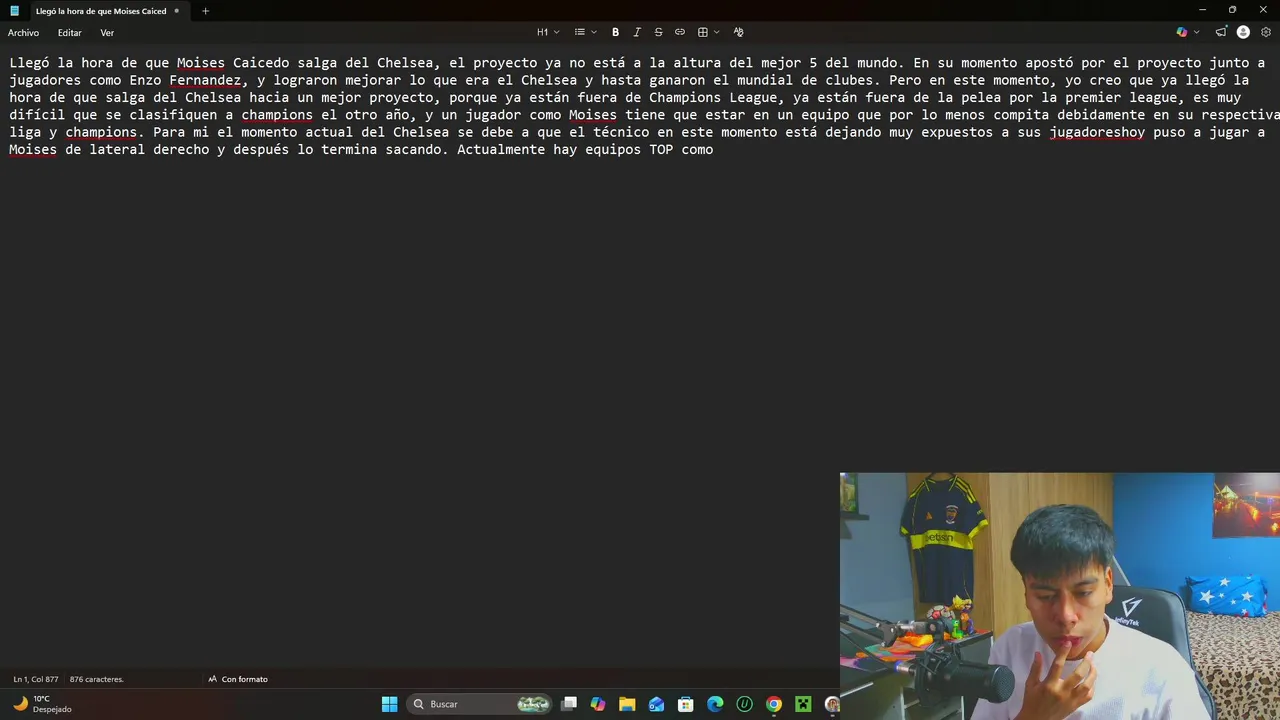Clear formatting with the eraser icon
Viewport: 1280px width, 720px height.
[739, 32]
